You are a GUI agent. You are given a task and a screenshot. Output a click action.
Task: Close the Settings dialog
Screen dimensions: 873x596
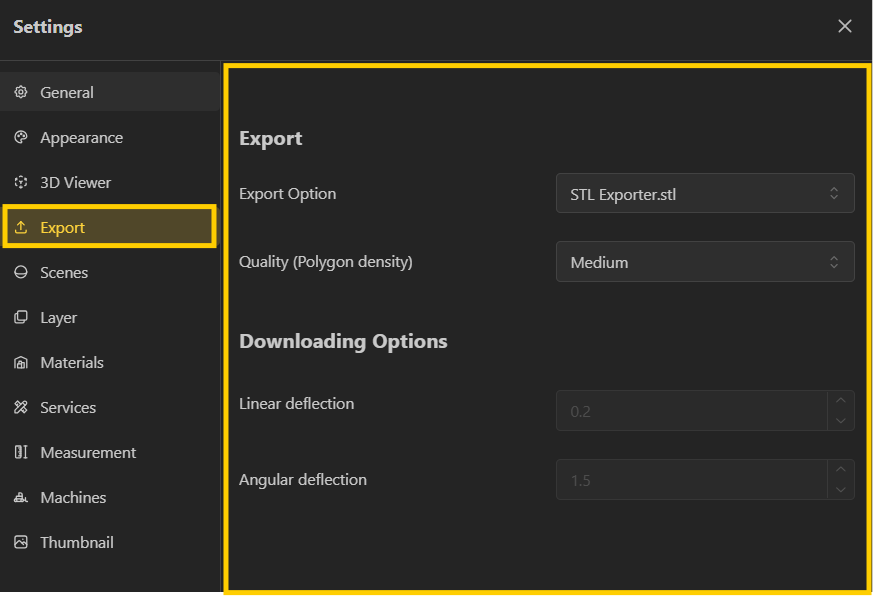click(845, 26)
